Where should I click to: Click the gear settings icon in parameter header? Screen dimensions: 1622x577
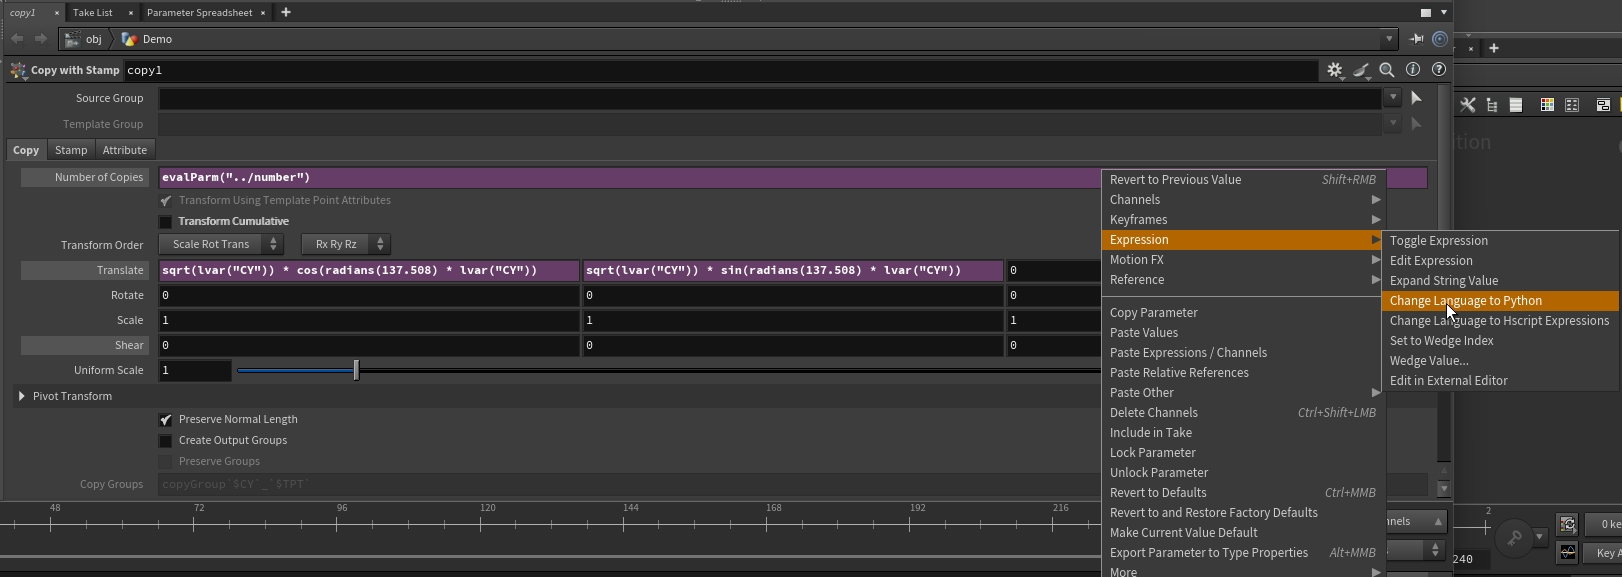coord(1334,70)
